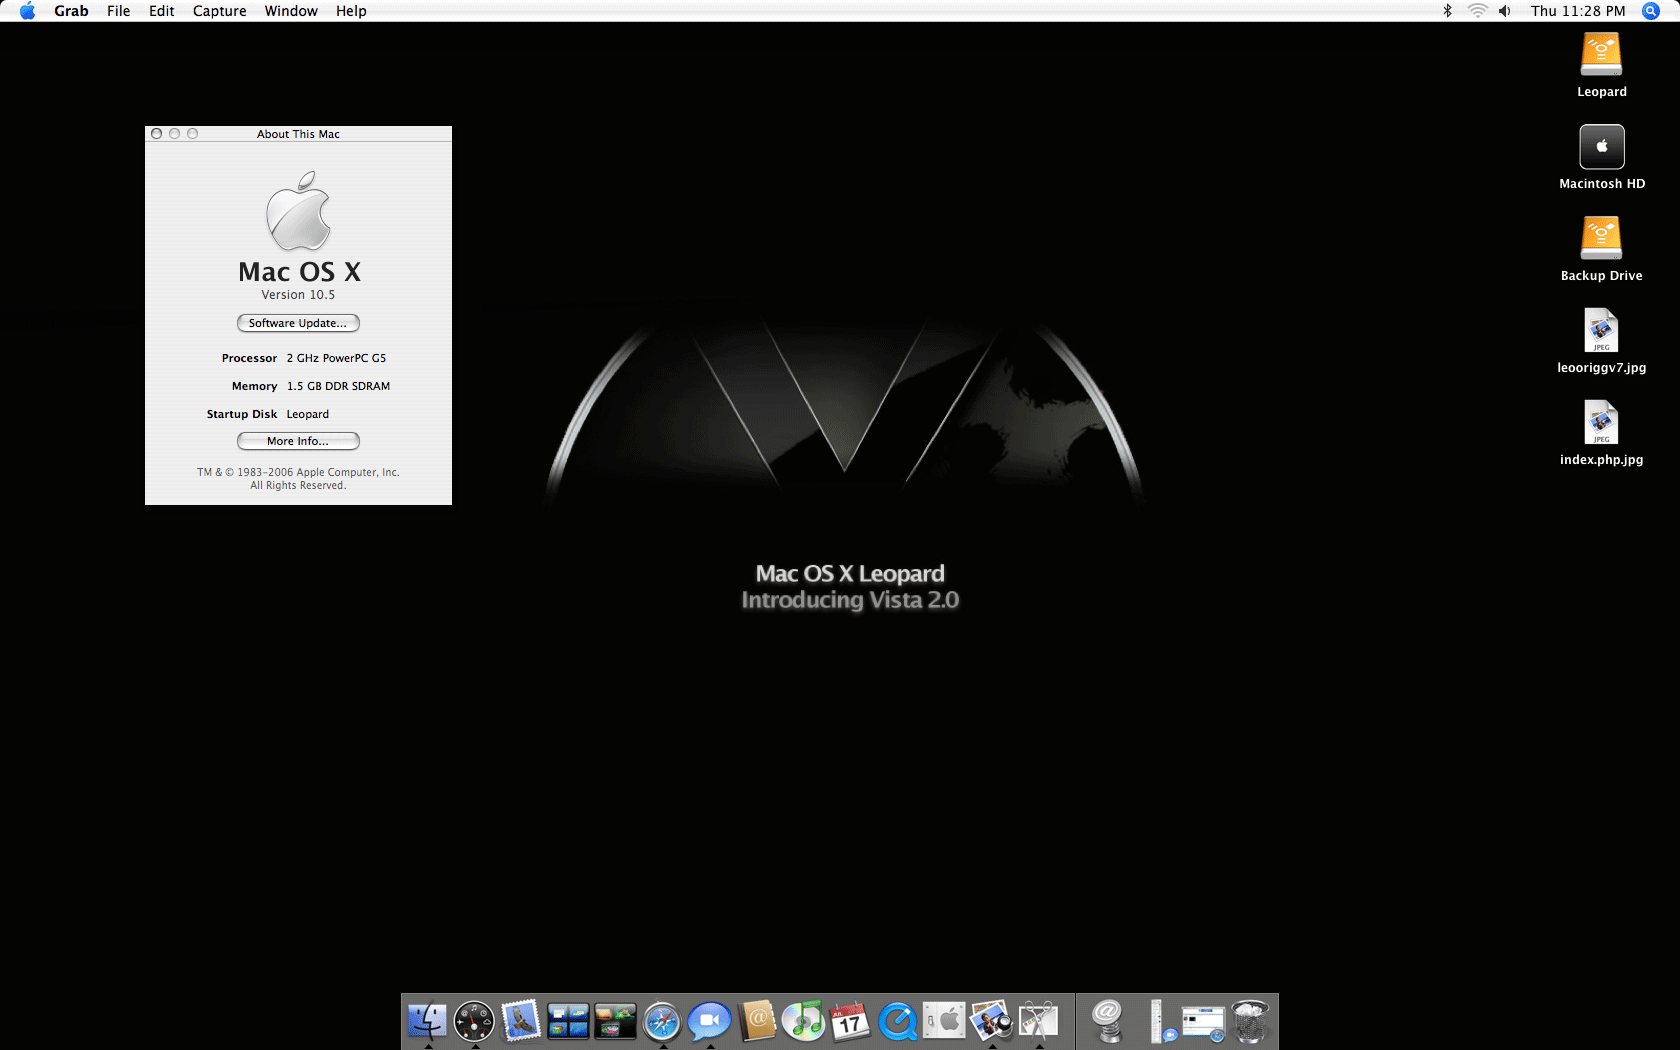Open the Edit menu

[x=161, y=11]
